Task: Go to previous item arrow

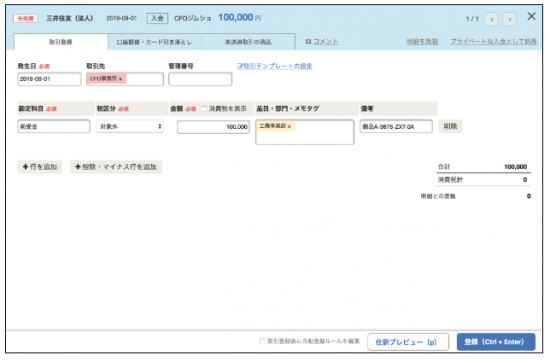Action: pos(491,19)
